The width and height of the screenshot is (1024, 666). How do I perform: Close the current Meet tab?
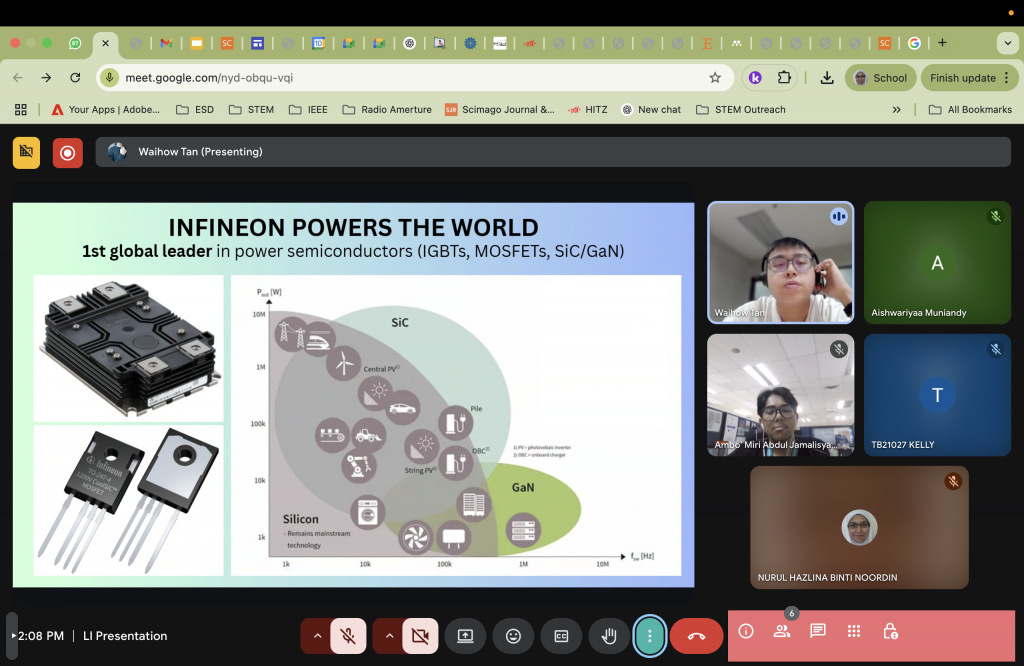[x=105, y=43]
